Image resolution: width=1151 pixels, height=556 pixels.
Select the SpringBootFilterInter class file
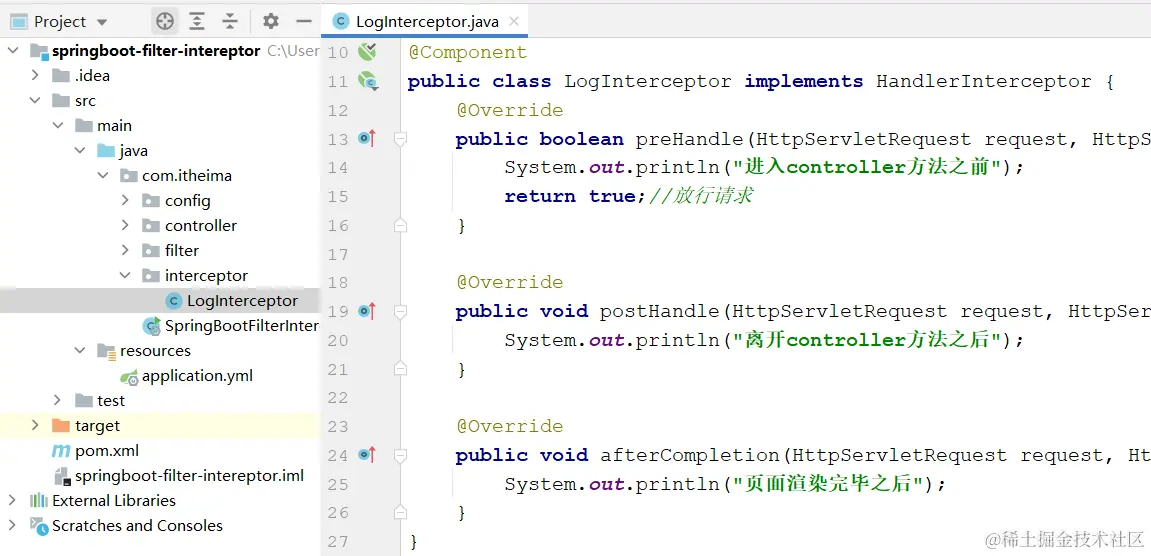160,325
